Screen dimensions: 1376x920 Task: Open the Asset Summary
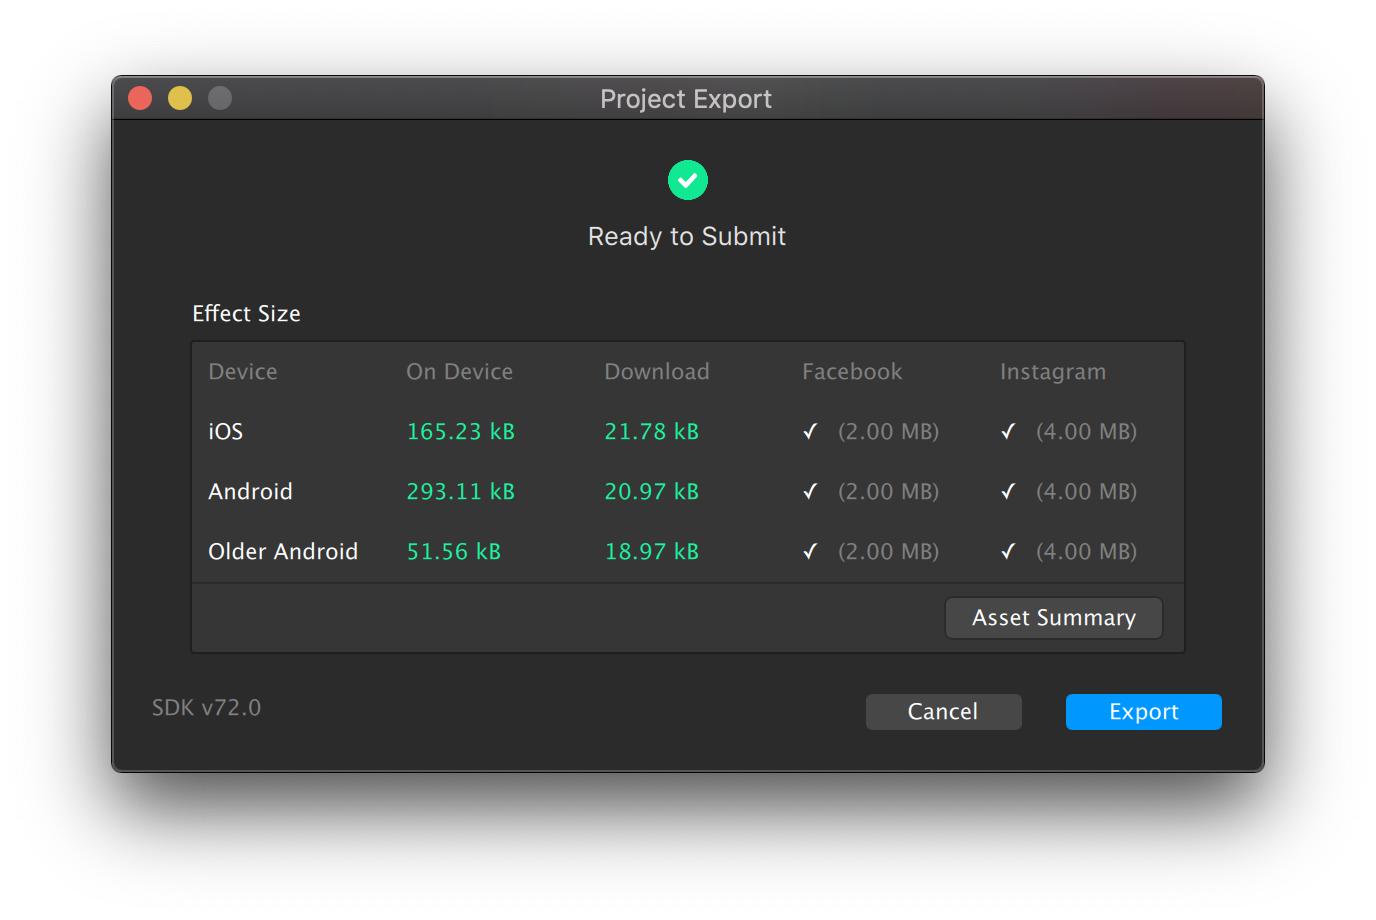click(x=1053, y=618)
